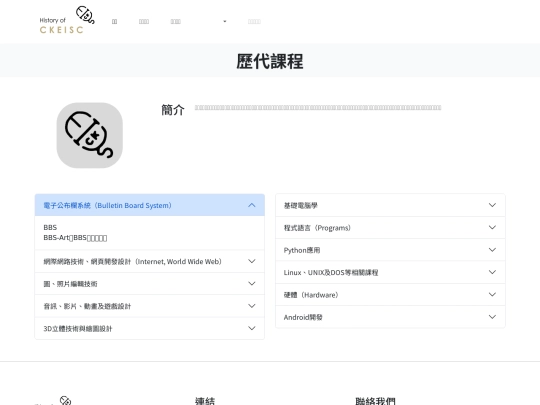
Task: Expand the 硬體 (Hardware) section
Action: (390, 295)
